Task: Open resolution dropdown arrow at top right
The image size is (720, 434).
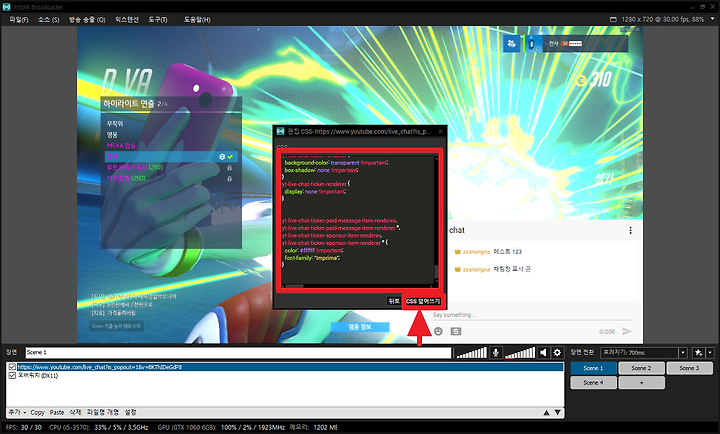Action: (x=713, y=19)
